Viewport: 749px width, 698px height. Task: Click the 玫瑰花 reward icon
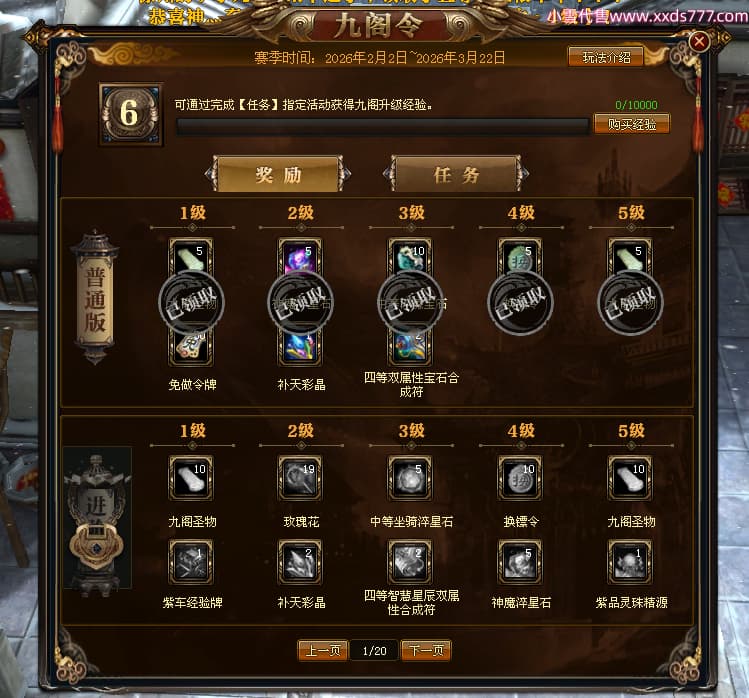pos(300,478)
